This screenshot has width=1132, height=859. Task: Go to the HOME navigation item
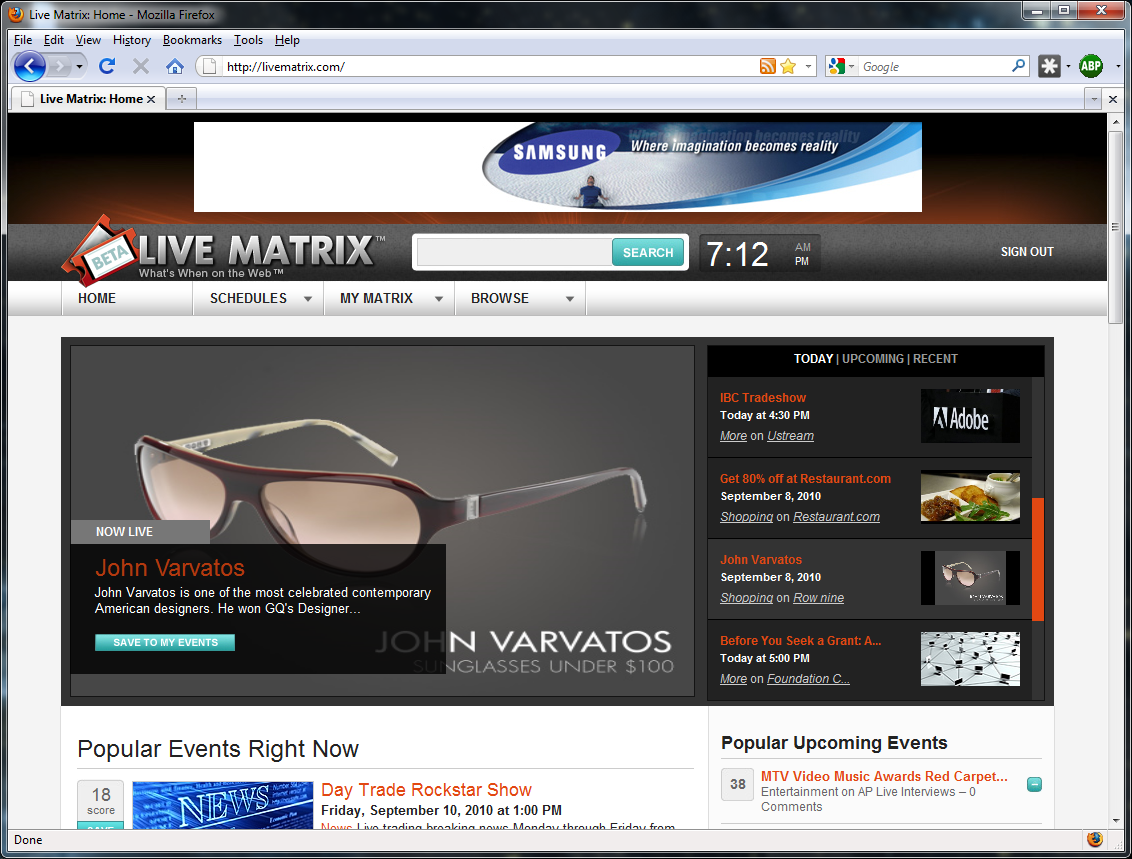click(97, 298)
